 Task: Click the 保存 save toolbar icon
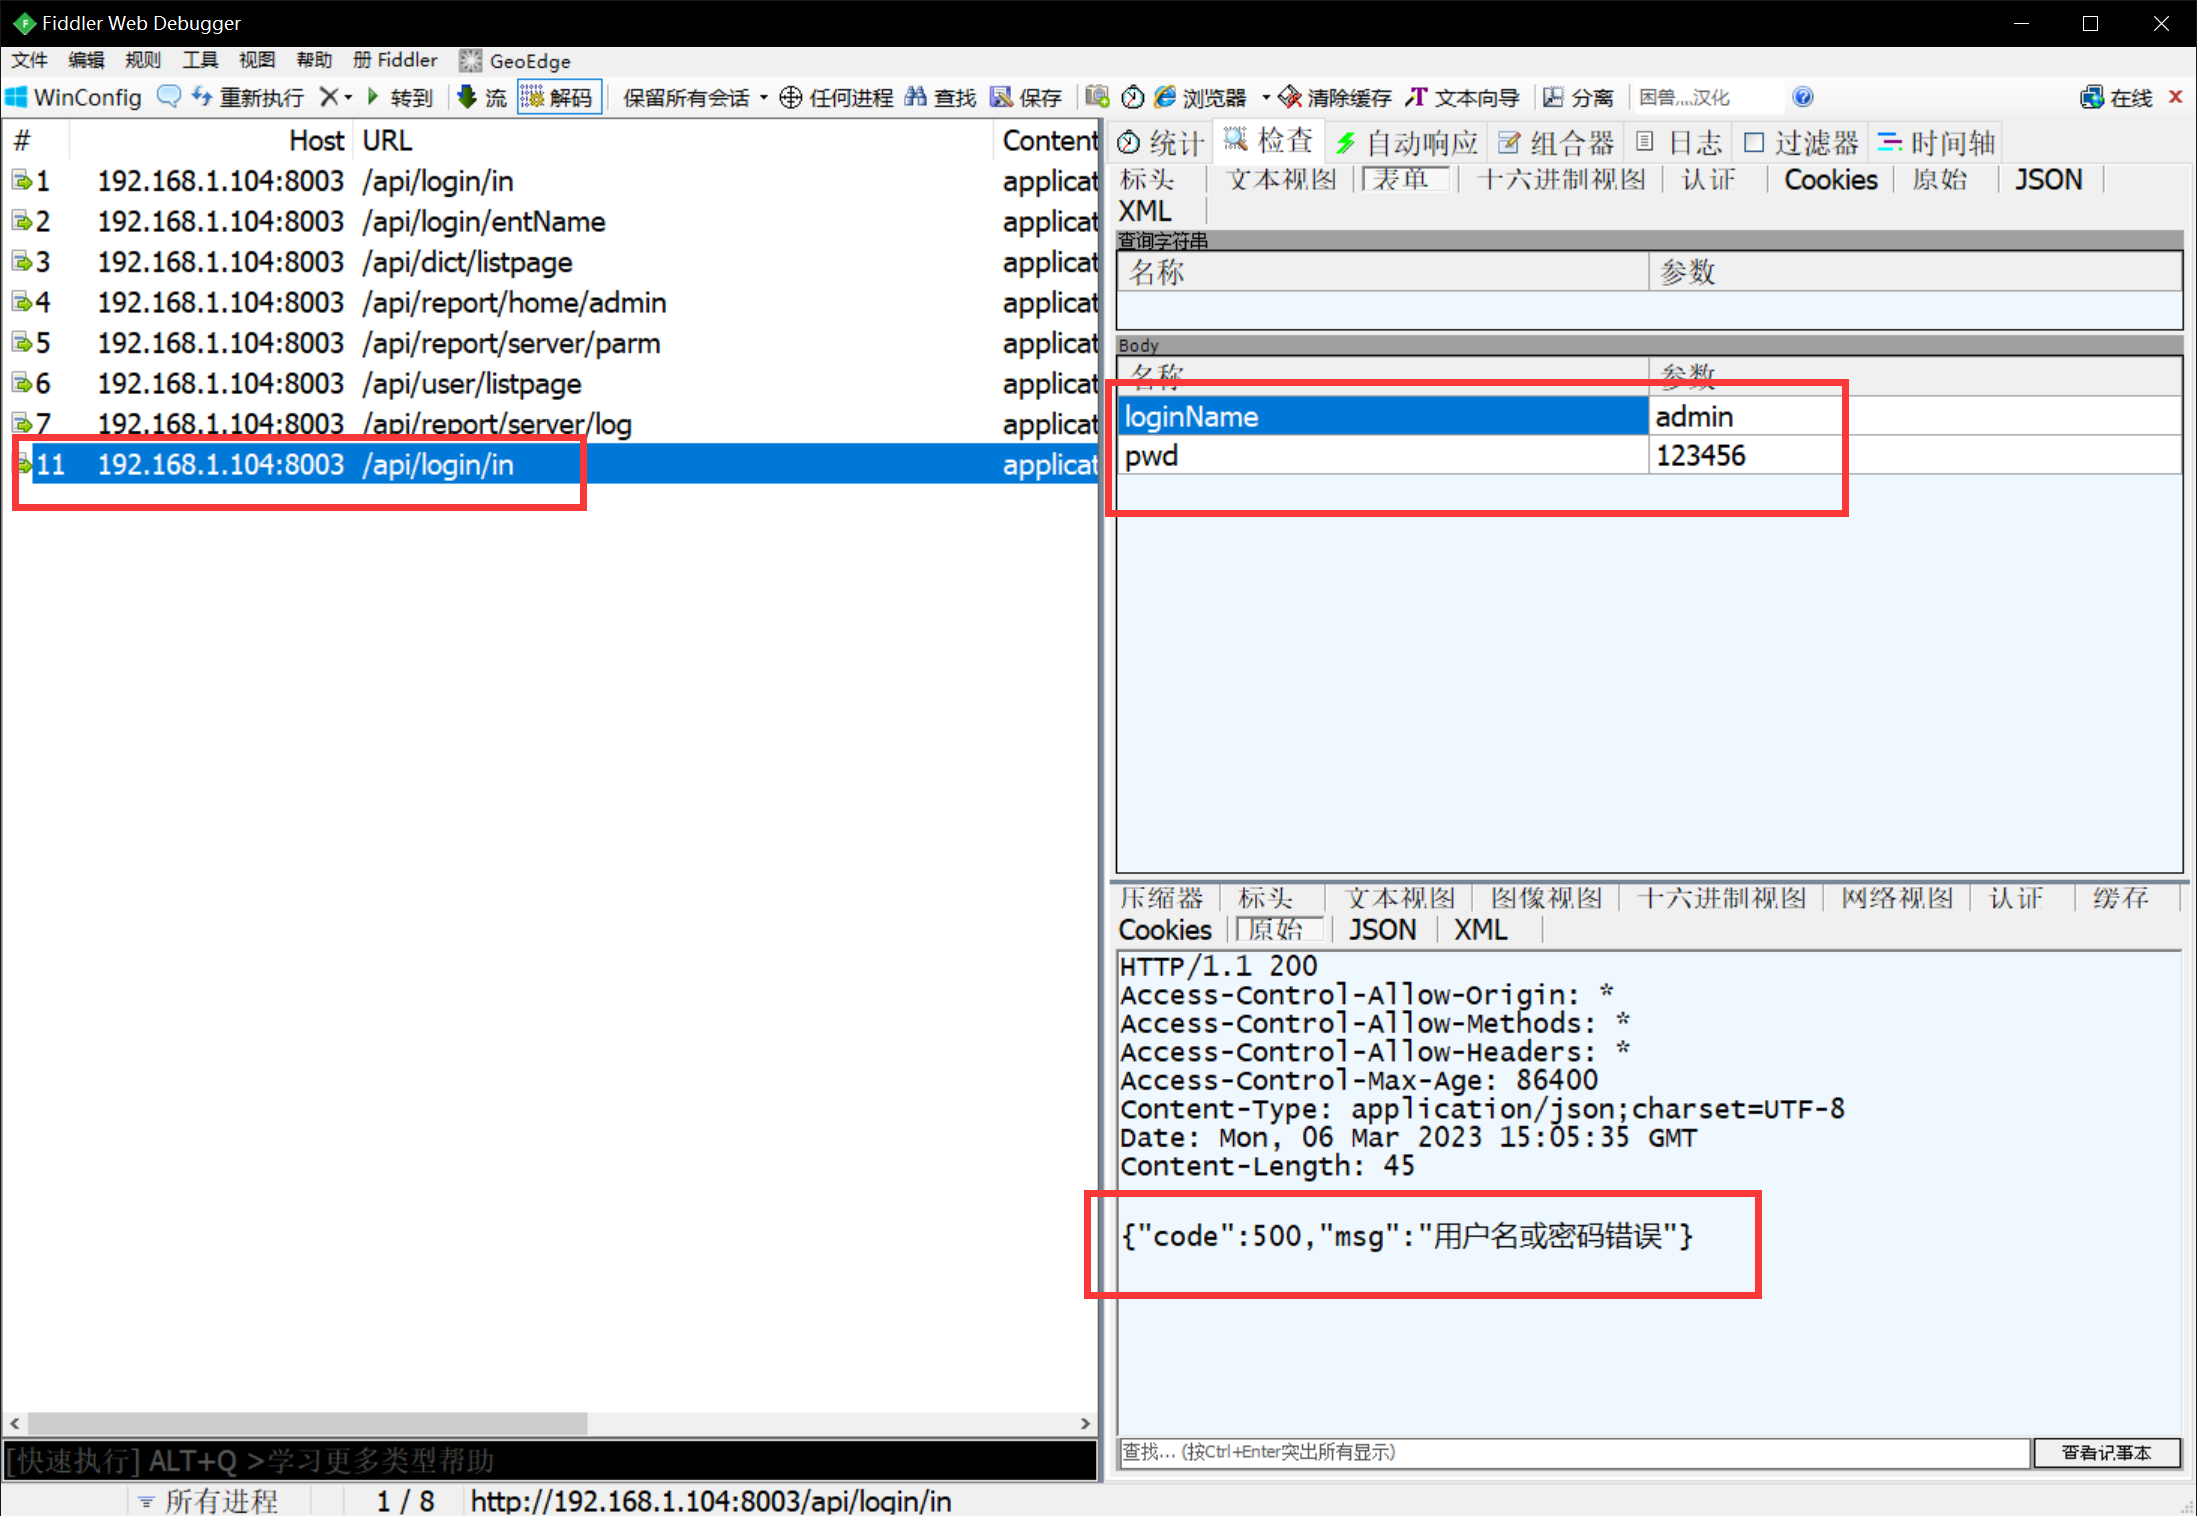pyautogui.click(x=1001, y=97)
